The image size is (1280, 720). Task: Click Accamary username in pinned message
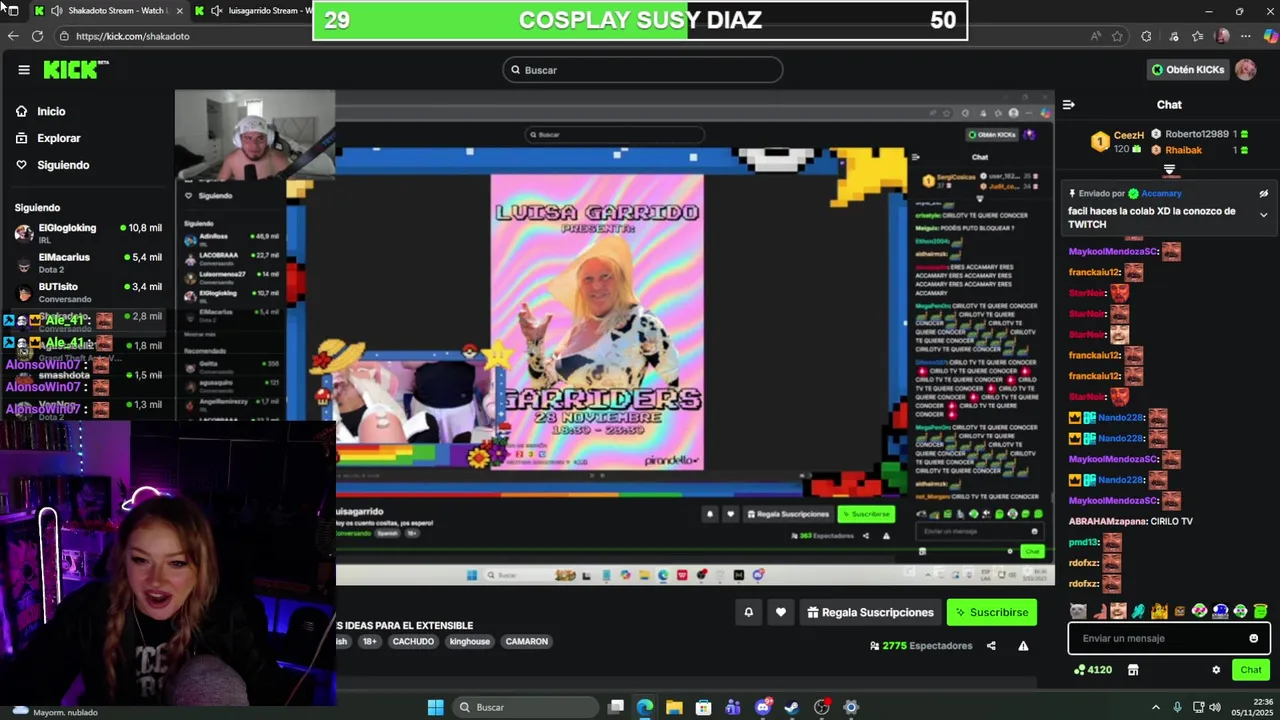coord(1161,194)
